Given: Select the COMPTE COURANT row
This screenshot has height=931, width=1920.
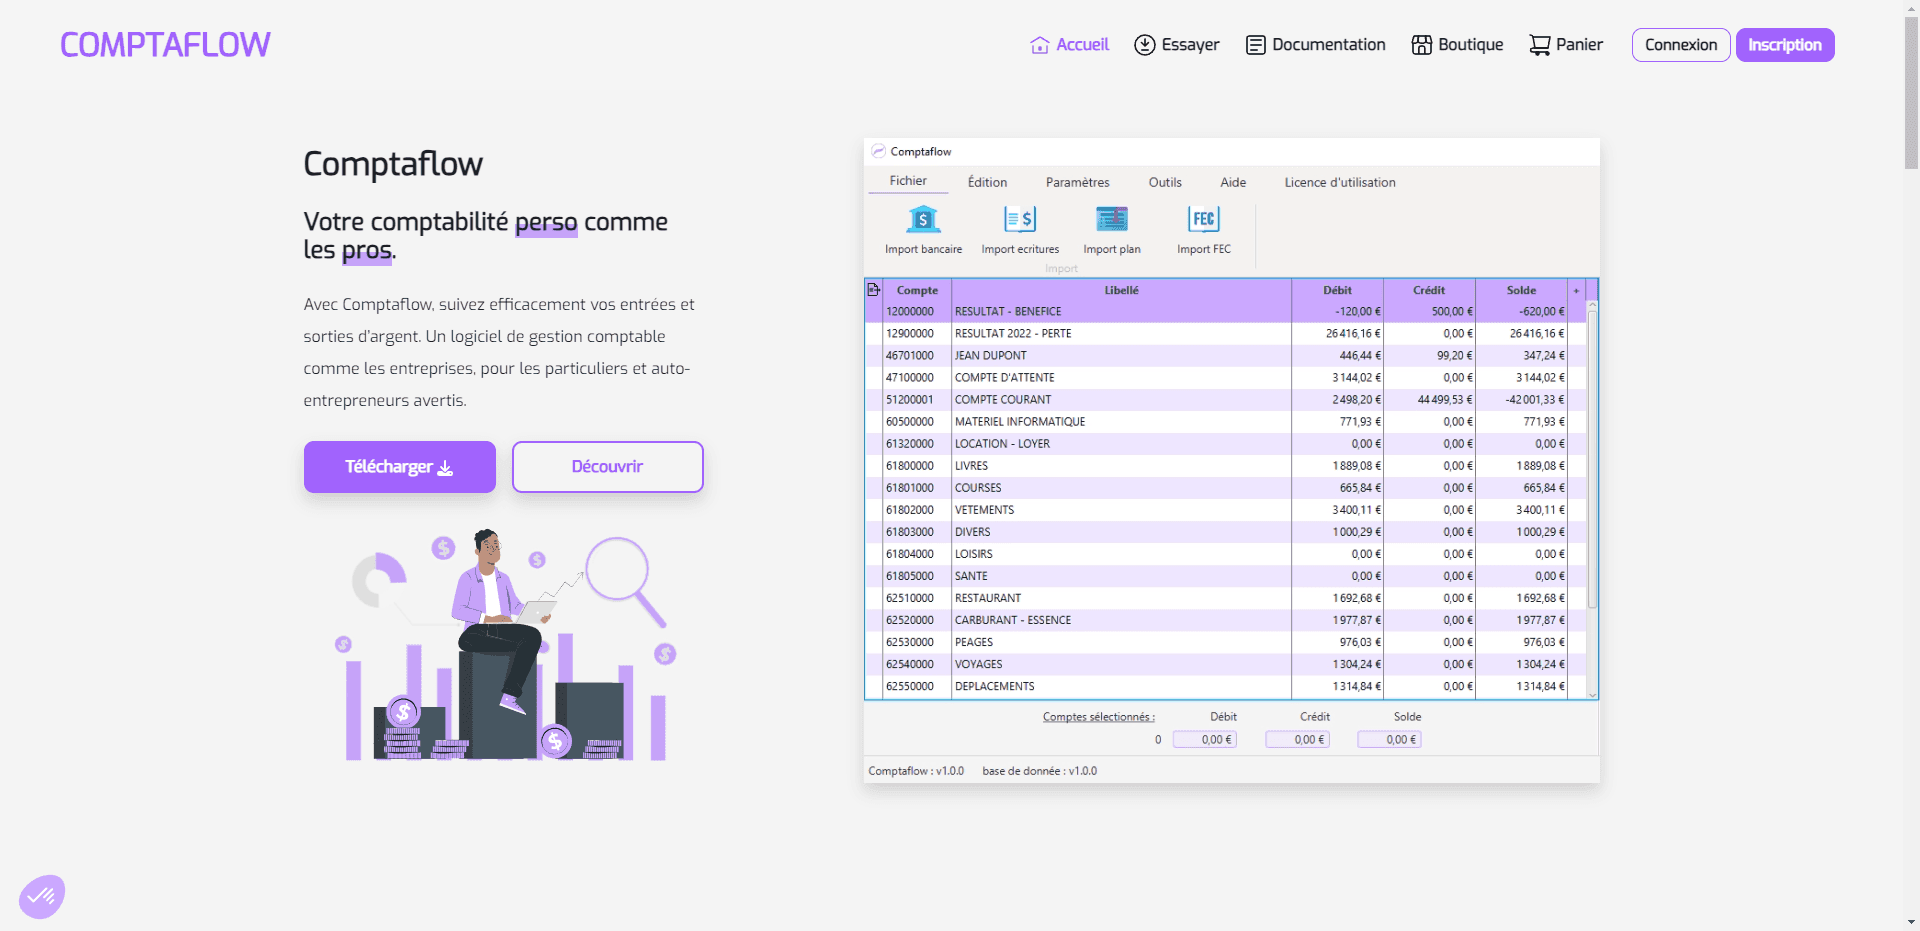Looking at the screenshot, I should click(1225, 400).
